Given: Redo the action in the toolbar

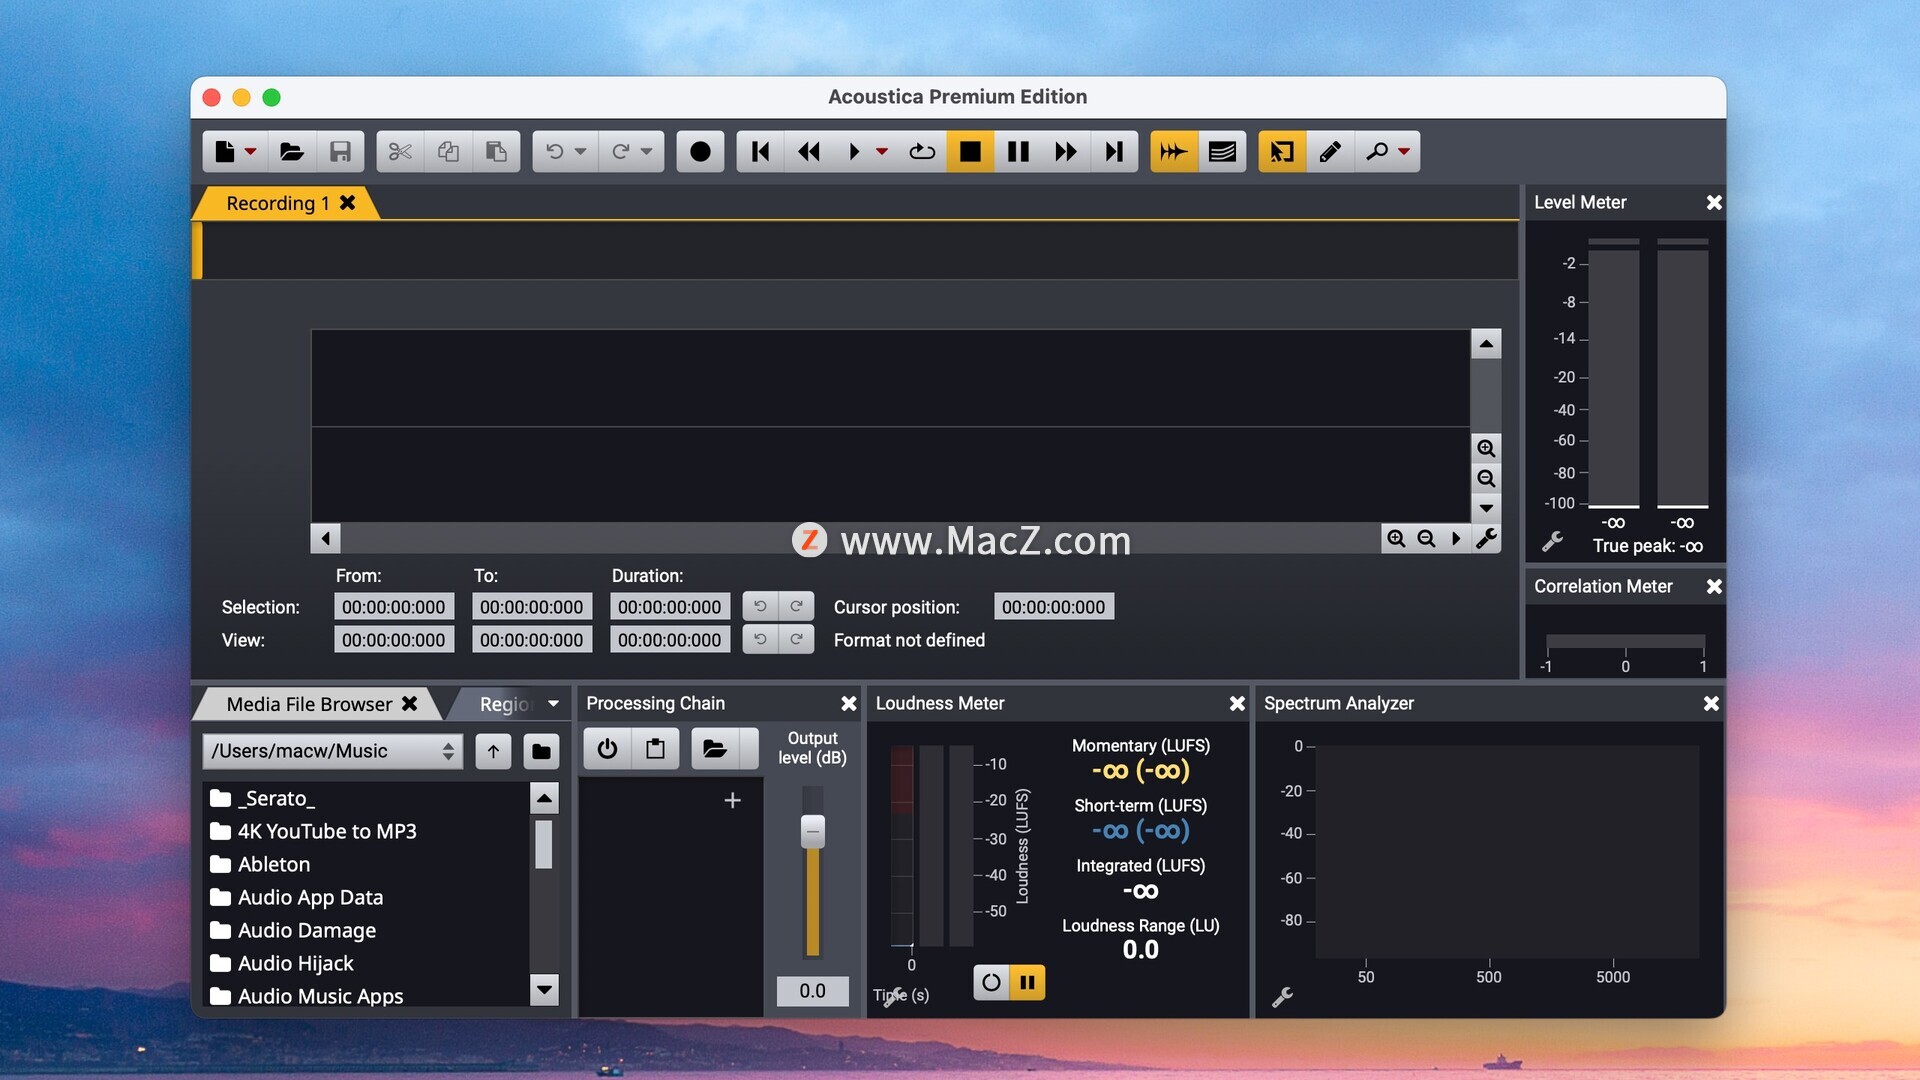Looking at the screenshot, I should (x=620, y=152).
